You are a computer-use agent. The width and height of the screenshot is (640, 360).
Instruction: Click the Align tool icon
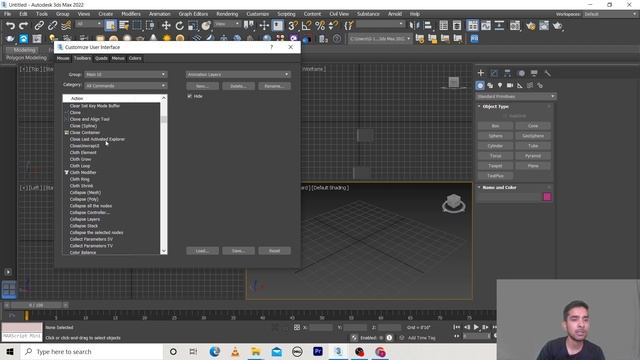click(x=428, y=26)
